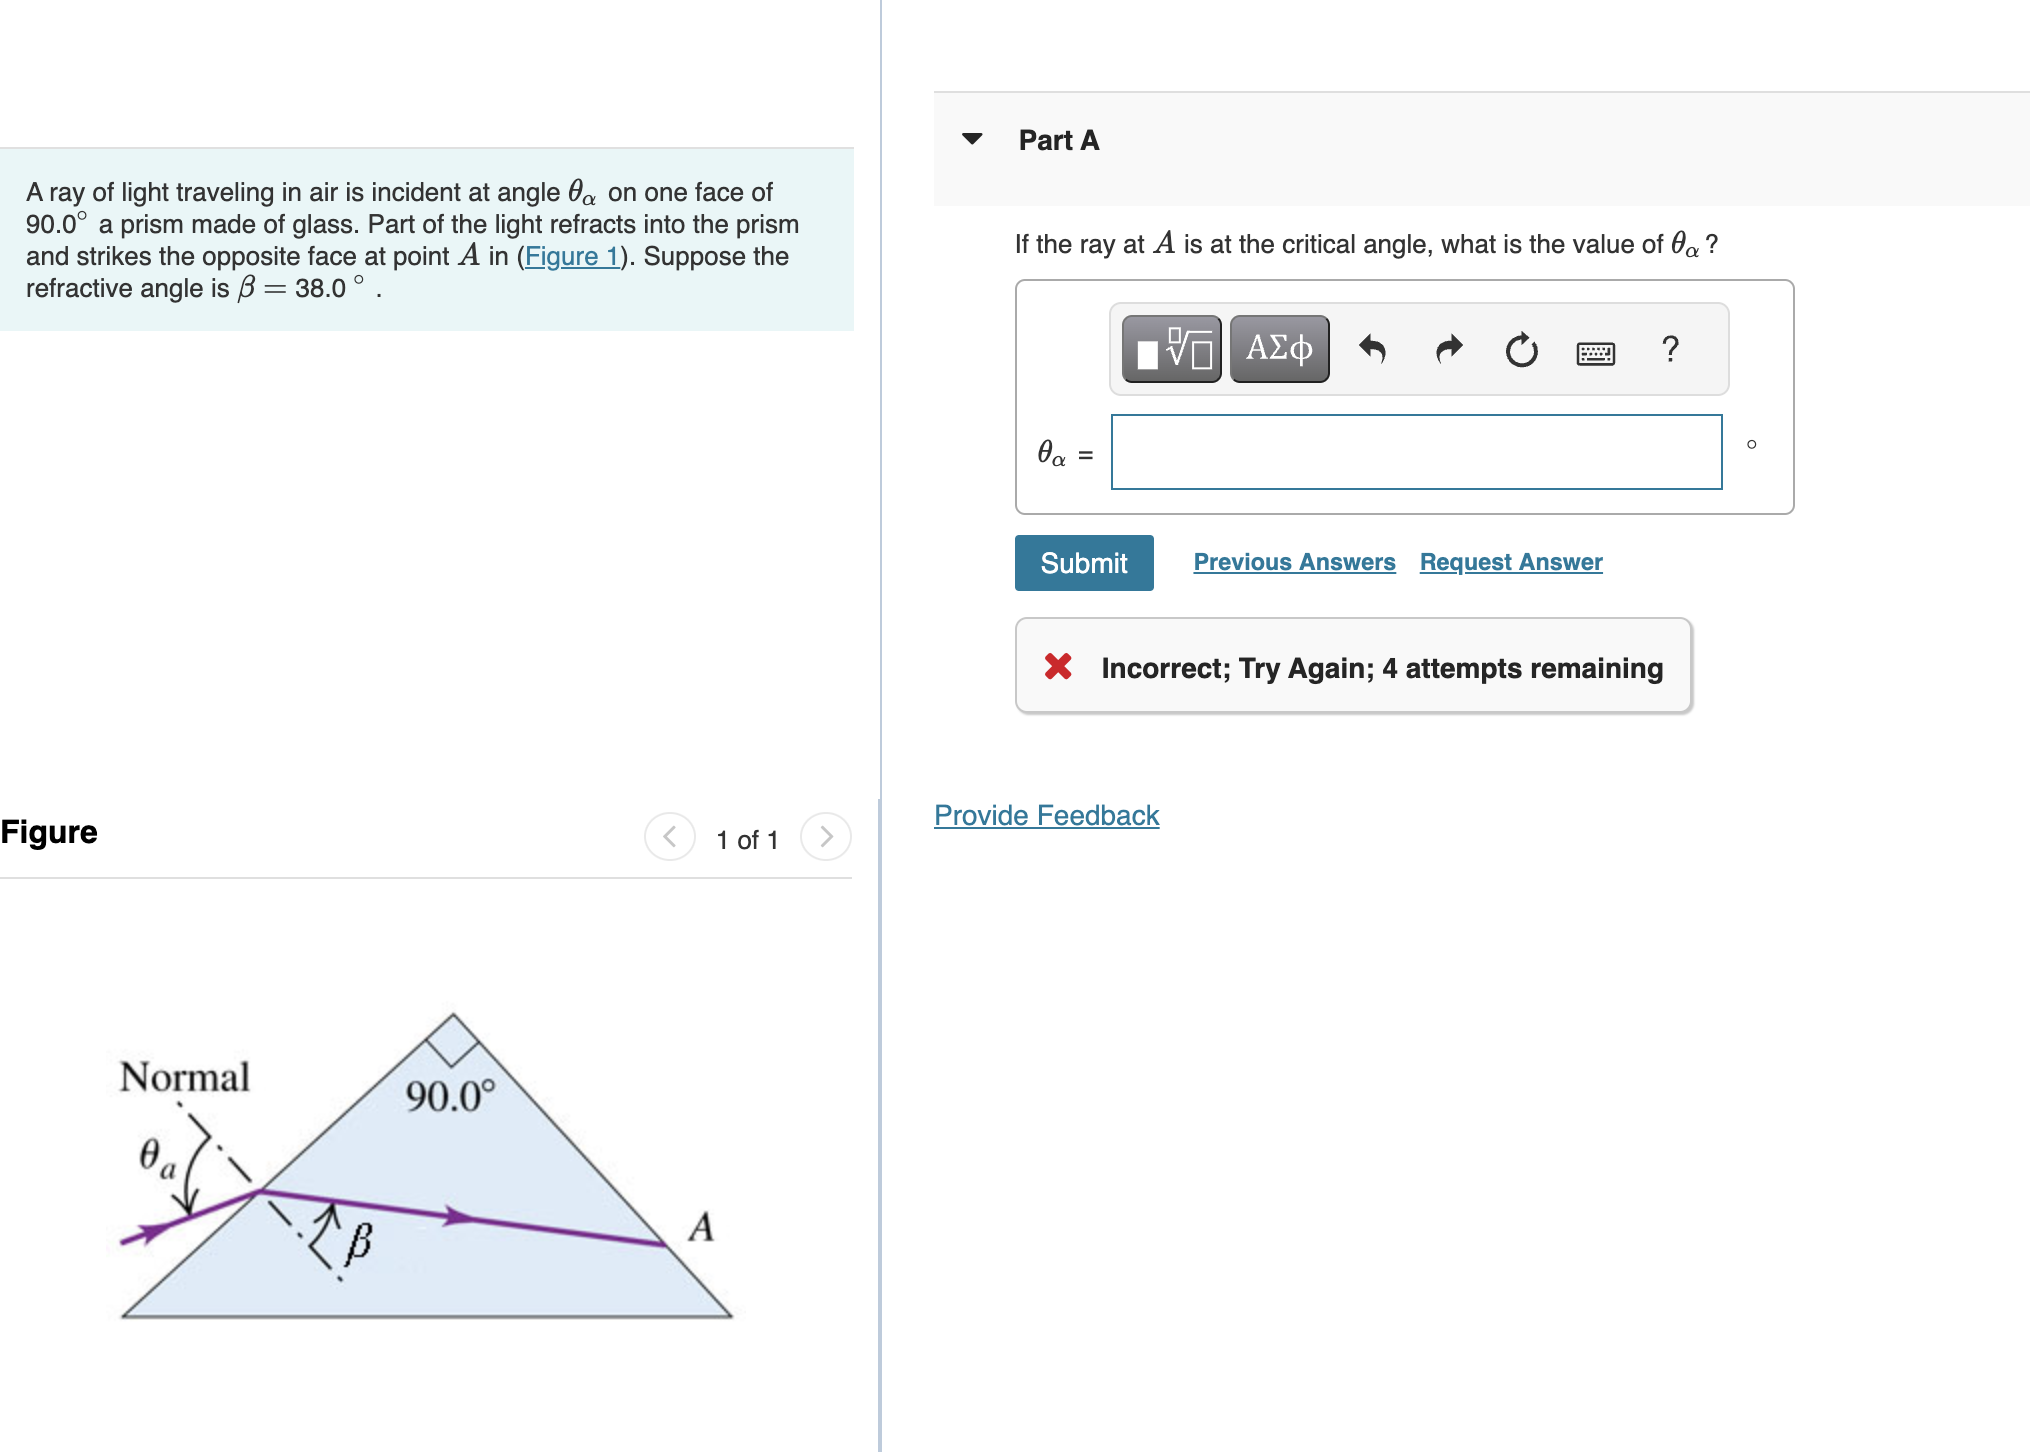
Task: Click the redo arrow in the equation toolbar
Action: [x=1447, y=349]
